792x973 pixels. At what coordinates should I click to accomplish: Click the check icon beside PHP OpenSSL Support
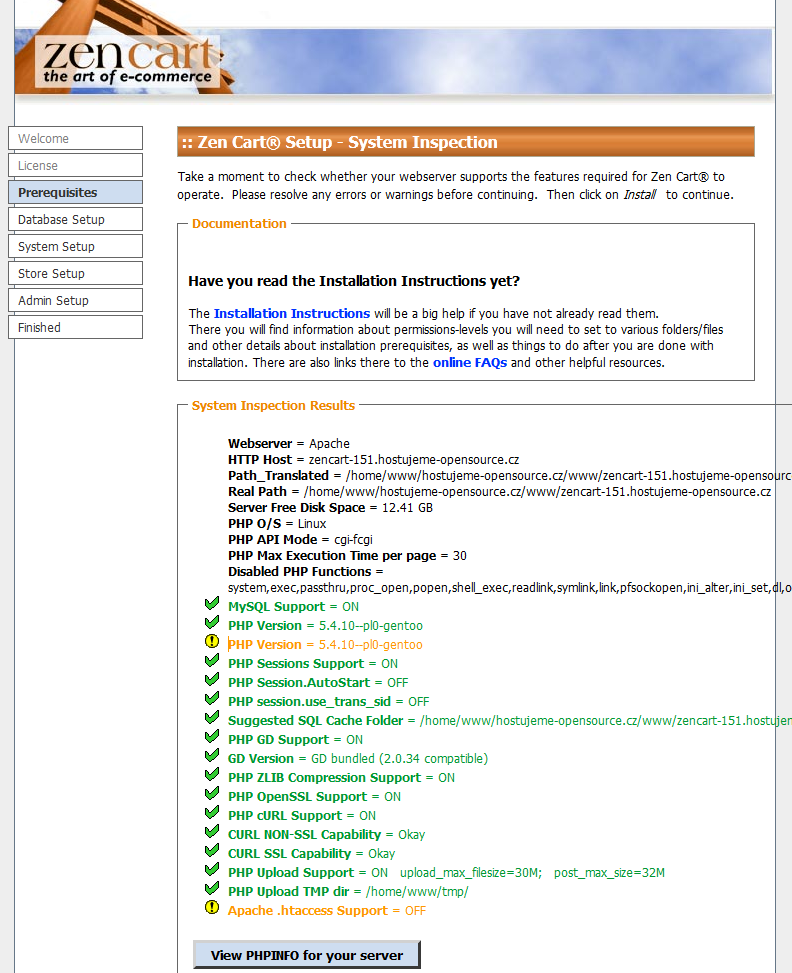(x=212, y=794)
